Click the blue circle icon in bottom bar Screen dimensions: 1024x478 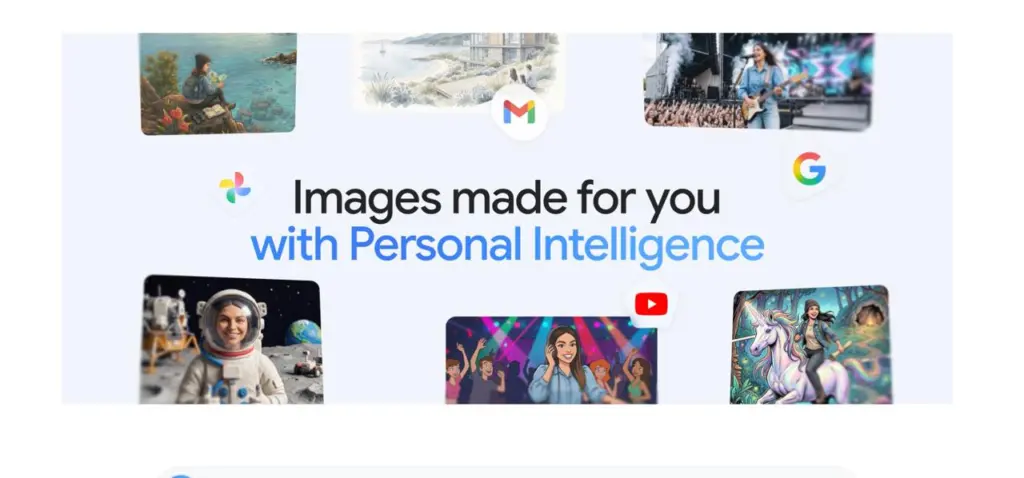[181, 477]
